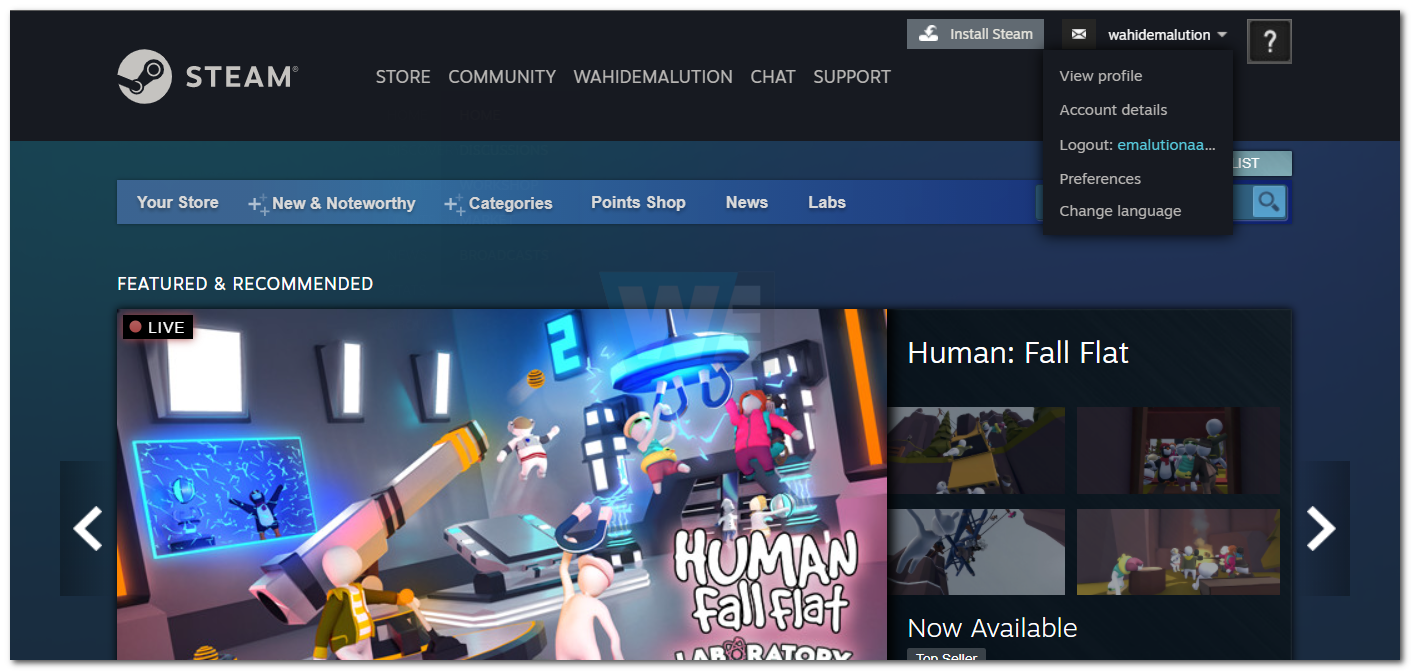Open notifications via the envelope icon
The height and width of the screenshot is (671, 1411).
(1078, 33)
